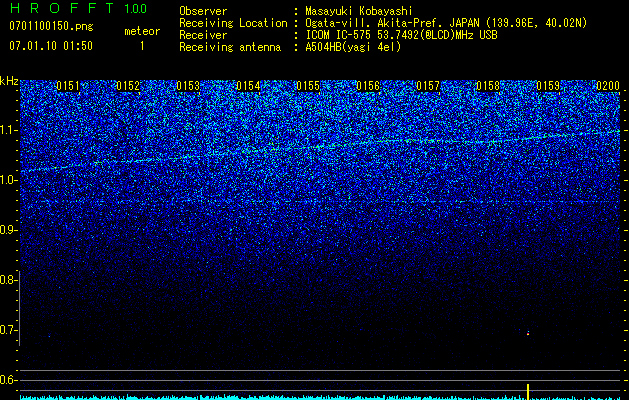Click the Receiver field label

pyautogui.click(x=203, y=35)
